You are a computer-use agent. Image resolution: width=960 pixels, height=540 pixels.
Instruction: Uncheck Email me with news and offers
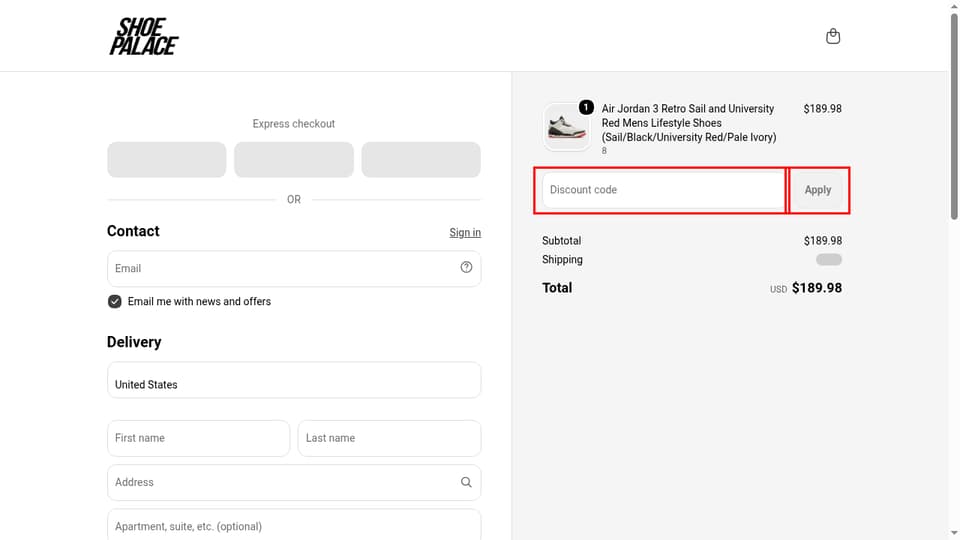pos(114,301)
